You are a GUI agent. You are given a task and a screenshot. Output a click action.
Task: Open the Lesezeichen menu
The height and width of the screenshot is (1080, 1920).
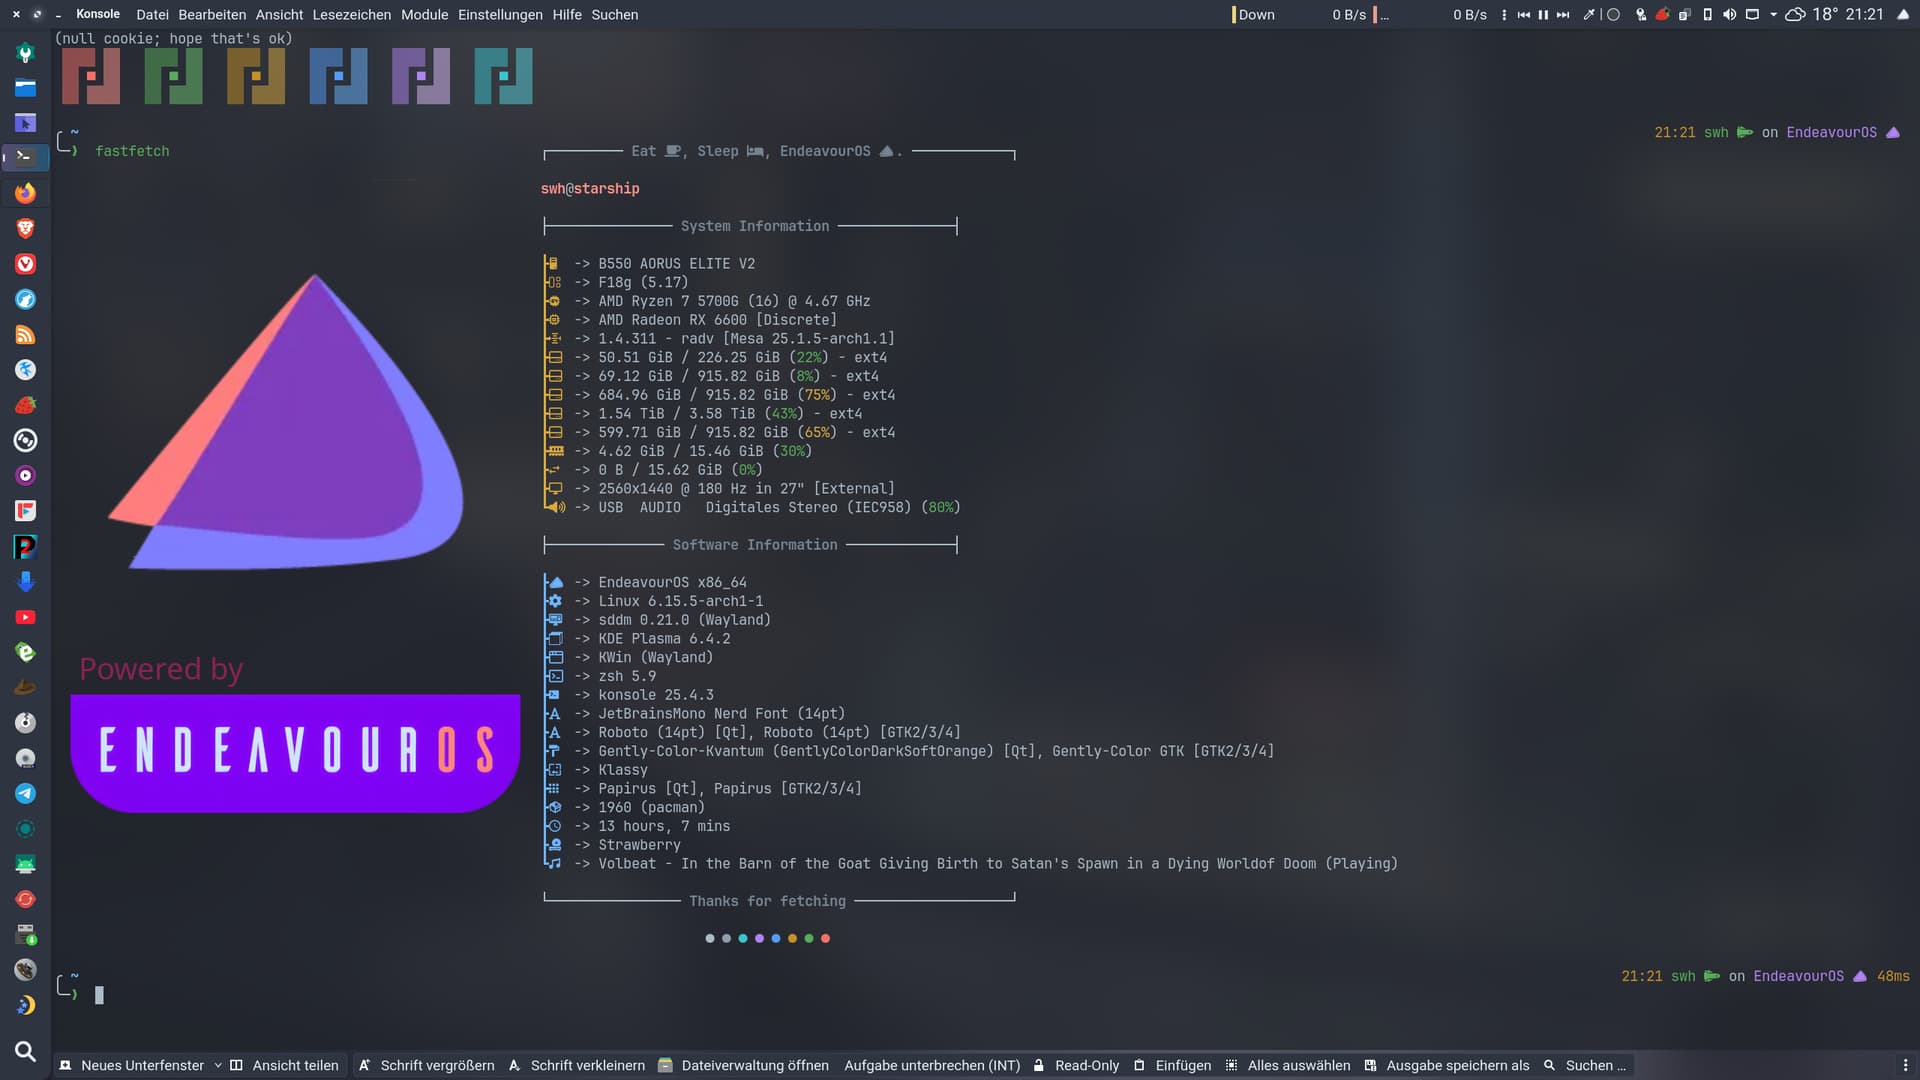(351, 15)
